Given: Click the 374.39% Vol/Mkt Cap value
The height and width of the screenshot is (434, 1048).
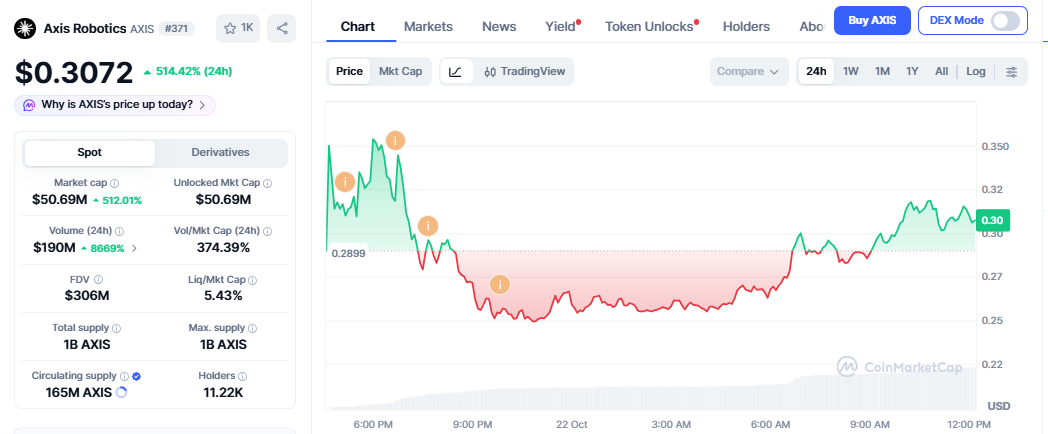Looking at the screenshot, I should (223, 248).
